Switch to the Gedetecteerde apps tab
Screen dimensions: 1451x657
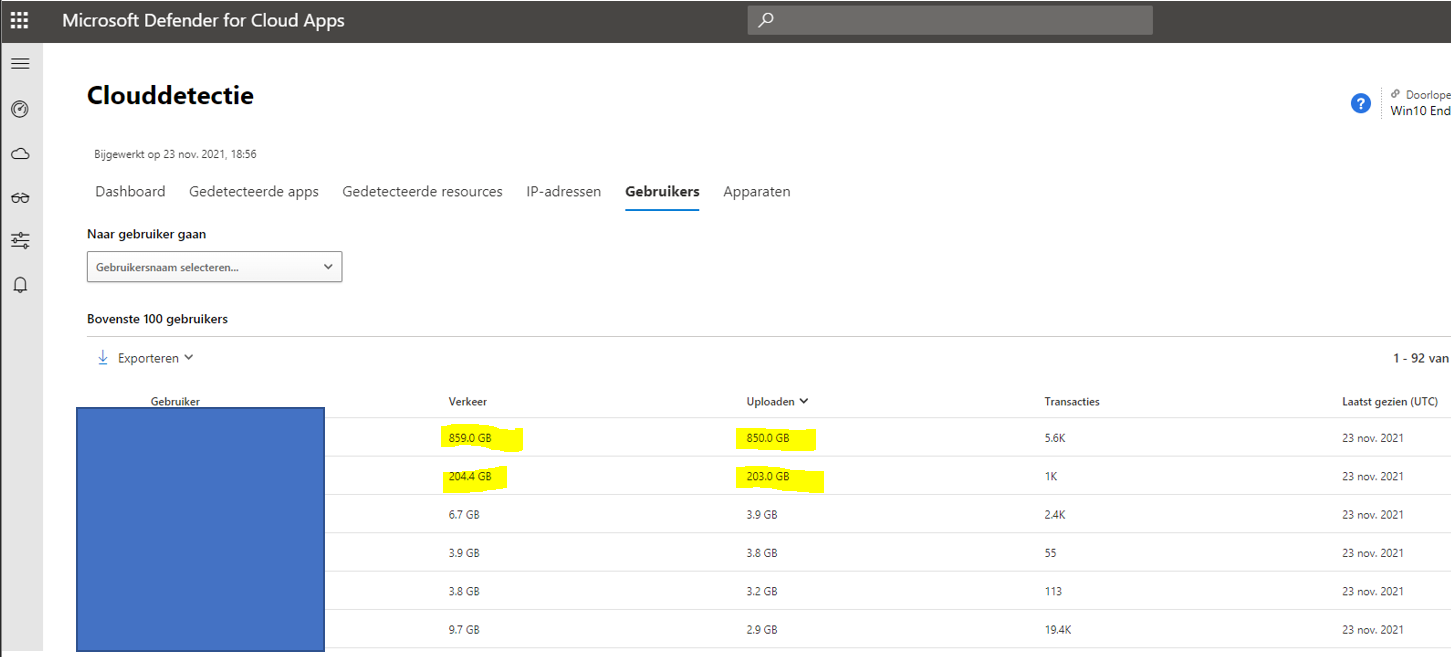point(254,191)
